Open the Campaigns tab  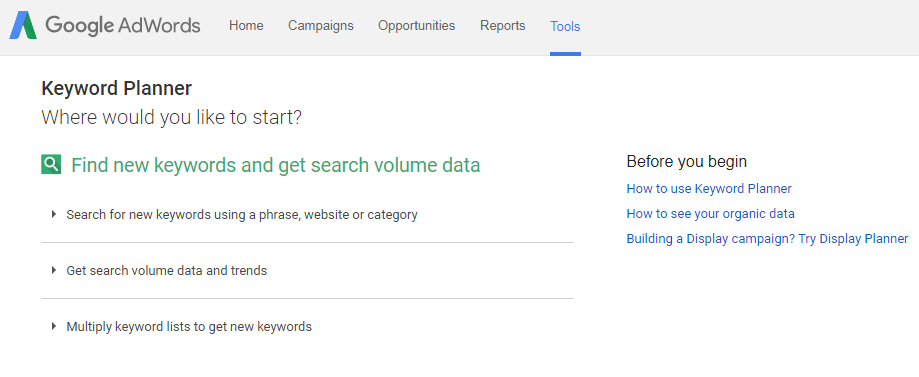(x=321, y=26)
